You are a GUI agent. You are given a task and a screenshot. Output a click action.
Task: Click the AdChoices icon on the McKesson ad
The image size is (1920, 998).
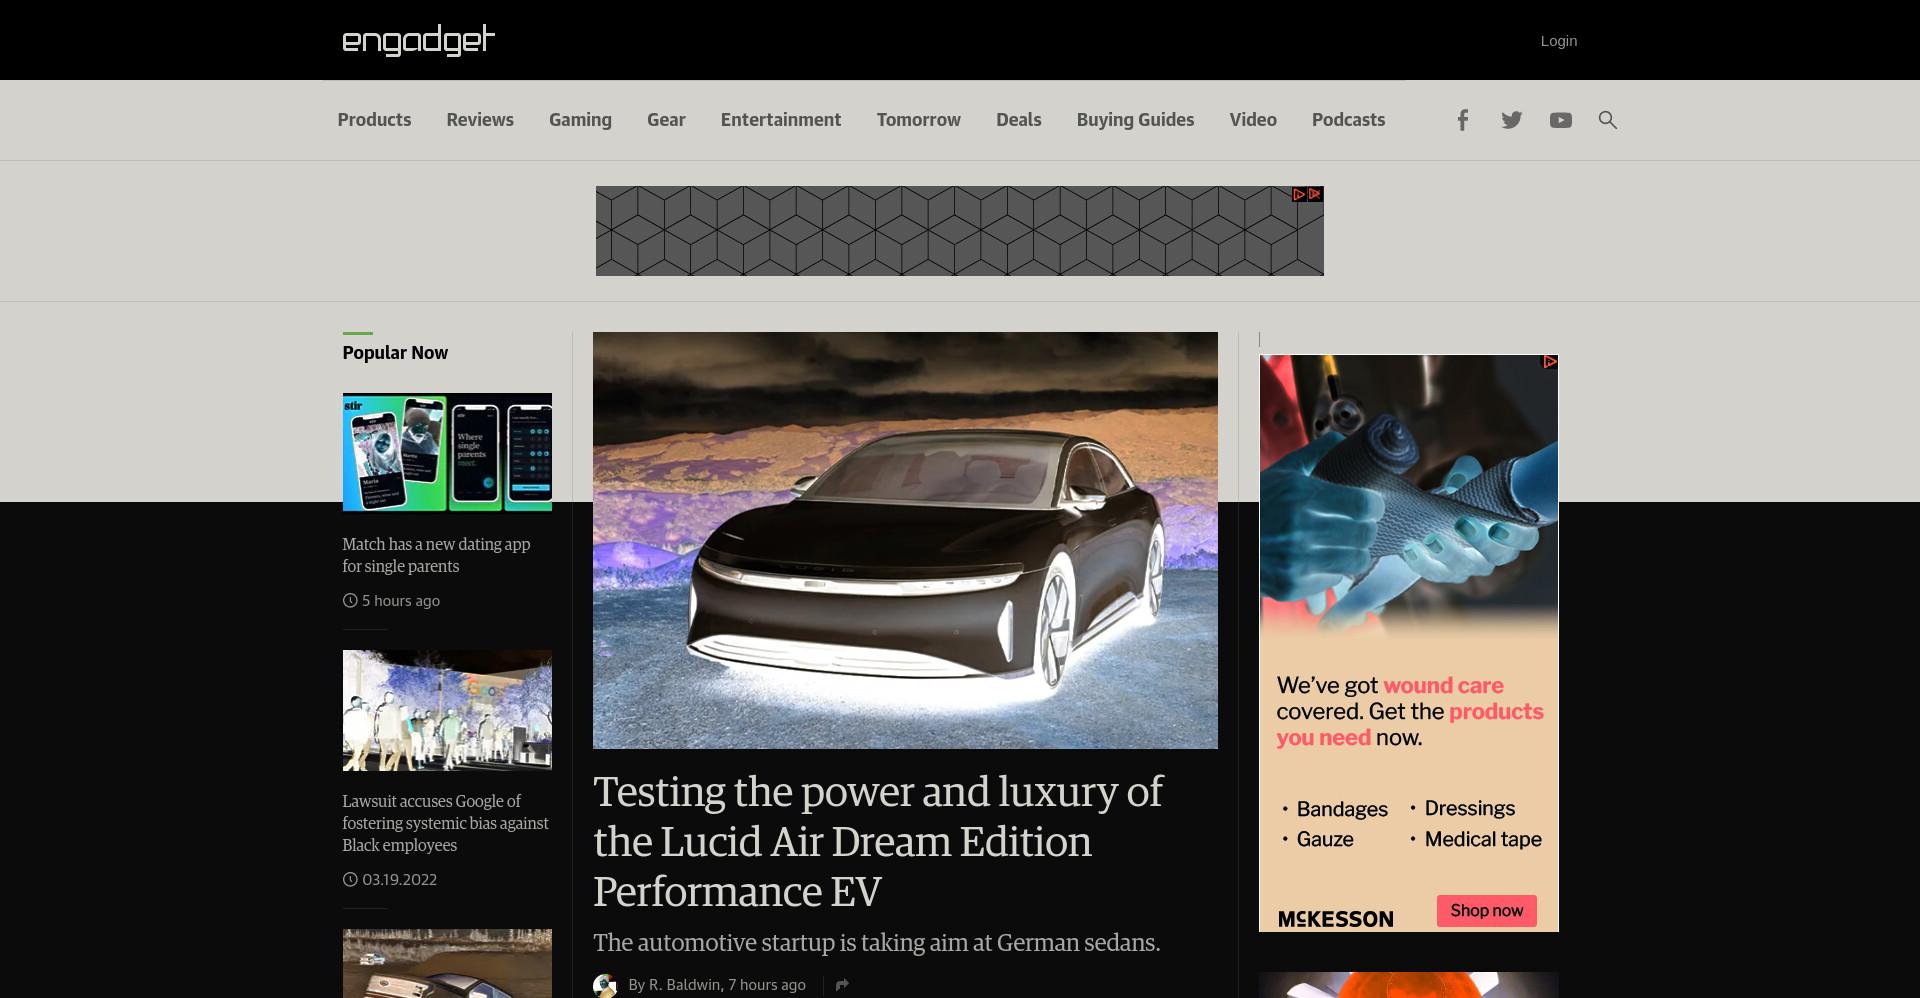[x=1549, y=362]
